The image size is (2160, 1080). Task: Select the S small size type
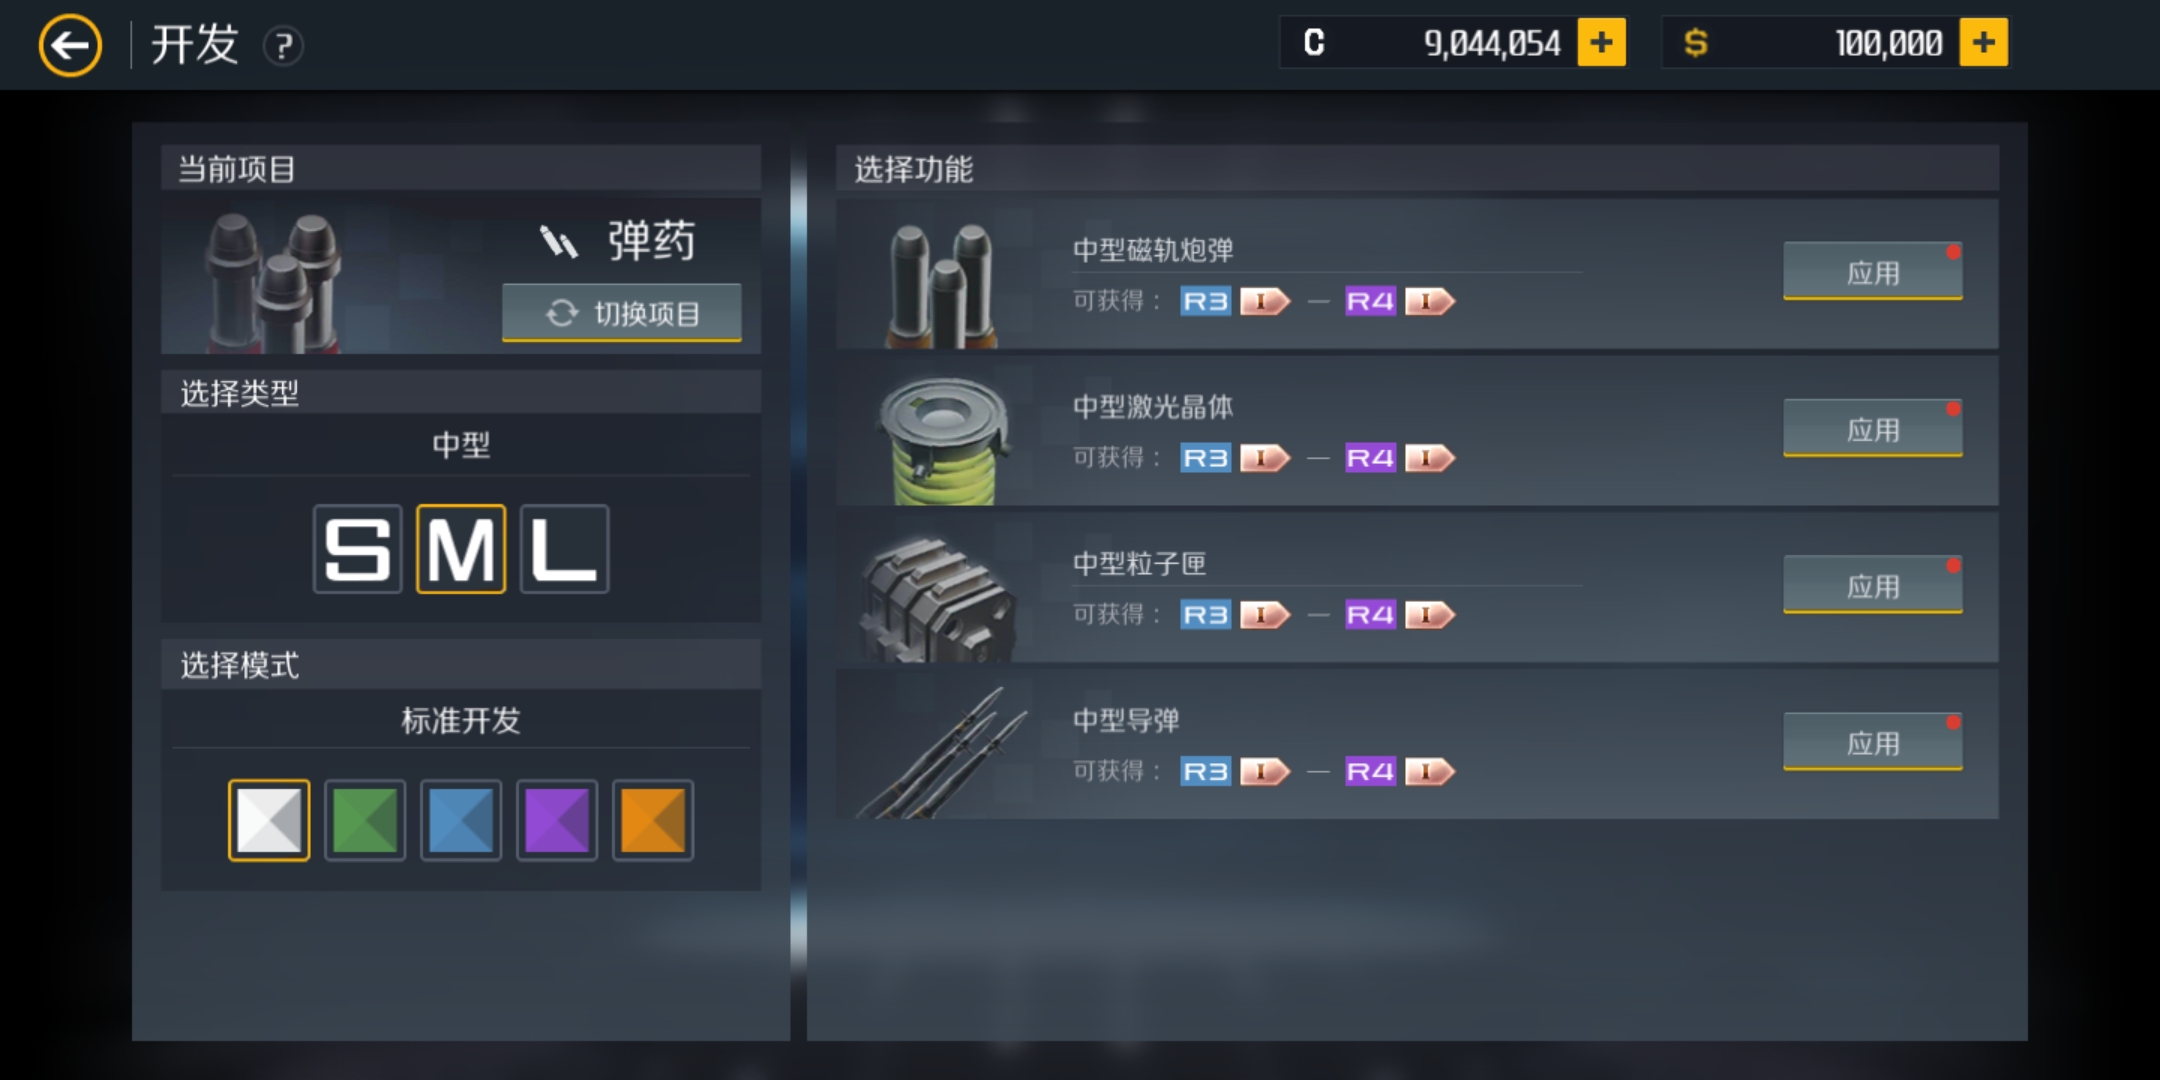(357, 549)
